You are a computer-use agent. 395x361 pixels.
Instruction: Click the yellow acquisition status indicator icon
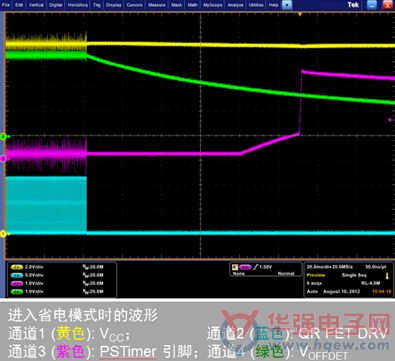point(387,276)
